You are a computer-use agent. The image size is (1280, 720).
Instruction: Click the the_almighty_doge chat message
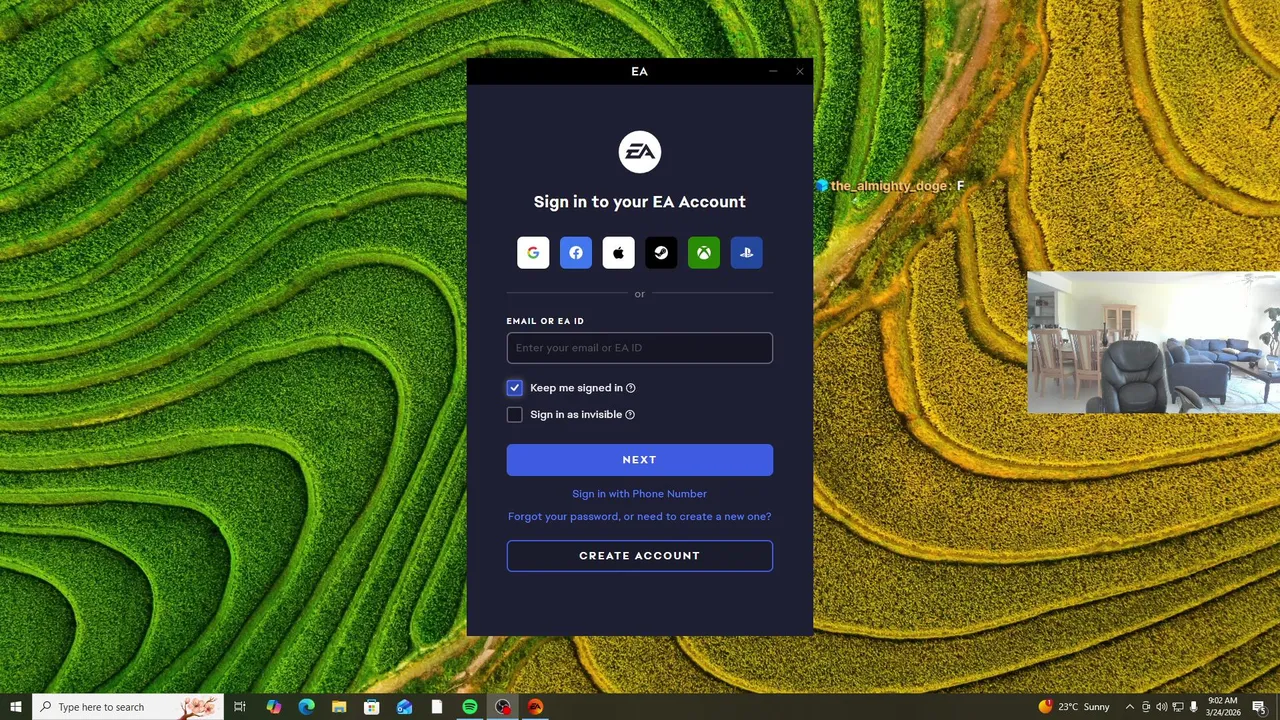890,186
